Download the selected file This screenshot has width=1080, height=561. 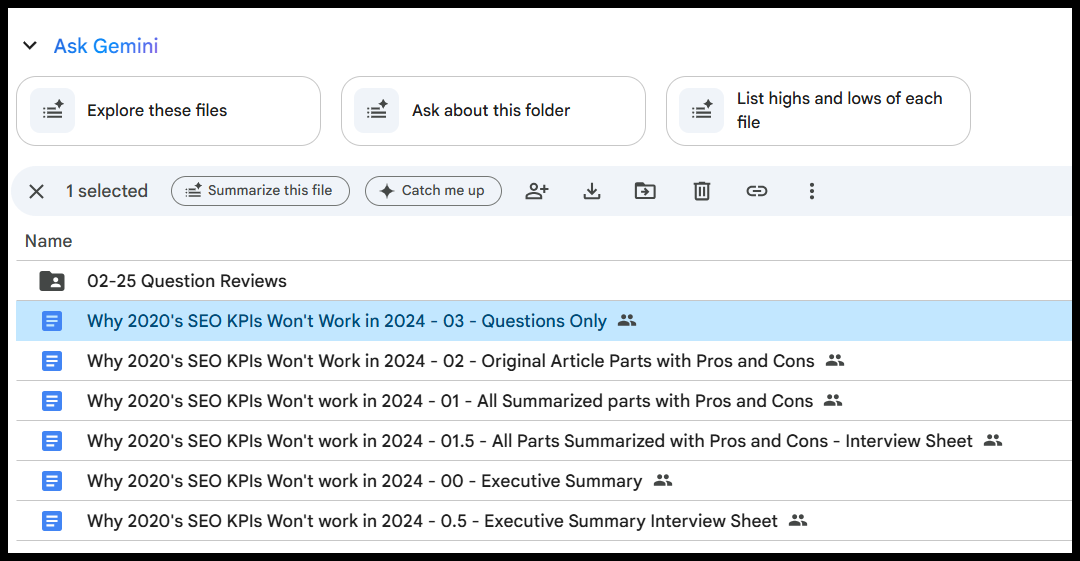click(592, 191)
